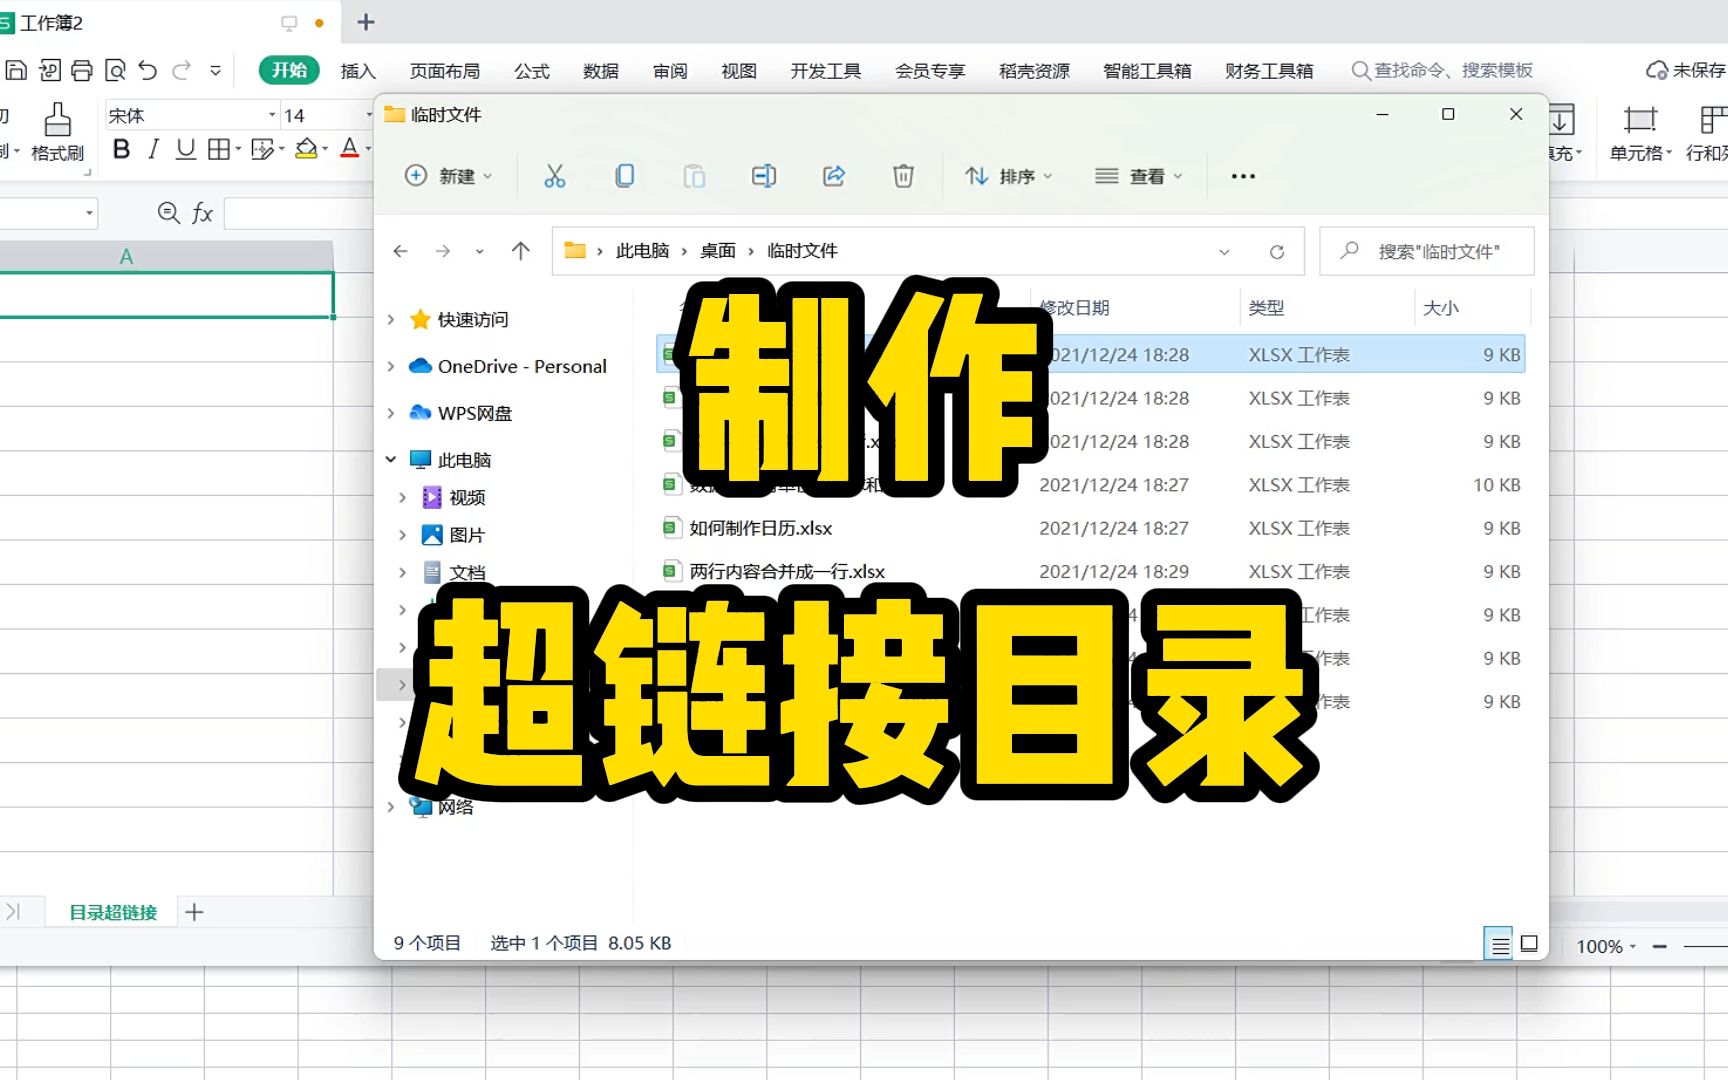The image size is (1728, 1080).
Task: Open the font size dropdown showing 14
Action: point(369,115)
